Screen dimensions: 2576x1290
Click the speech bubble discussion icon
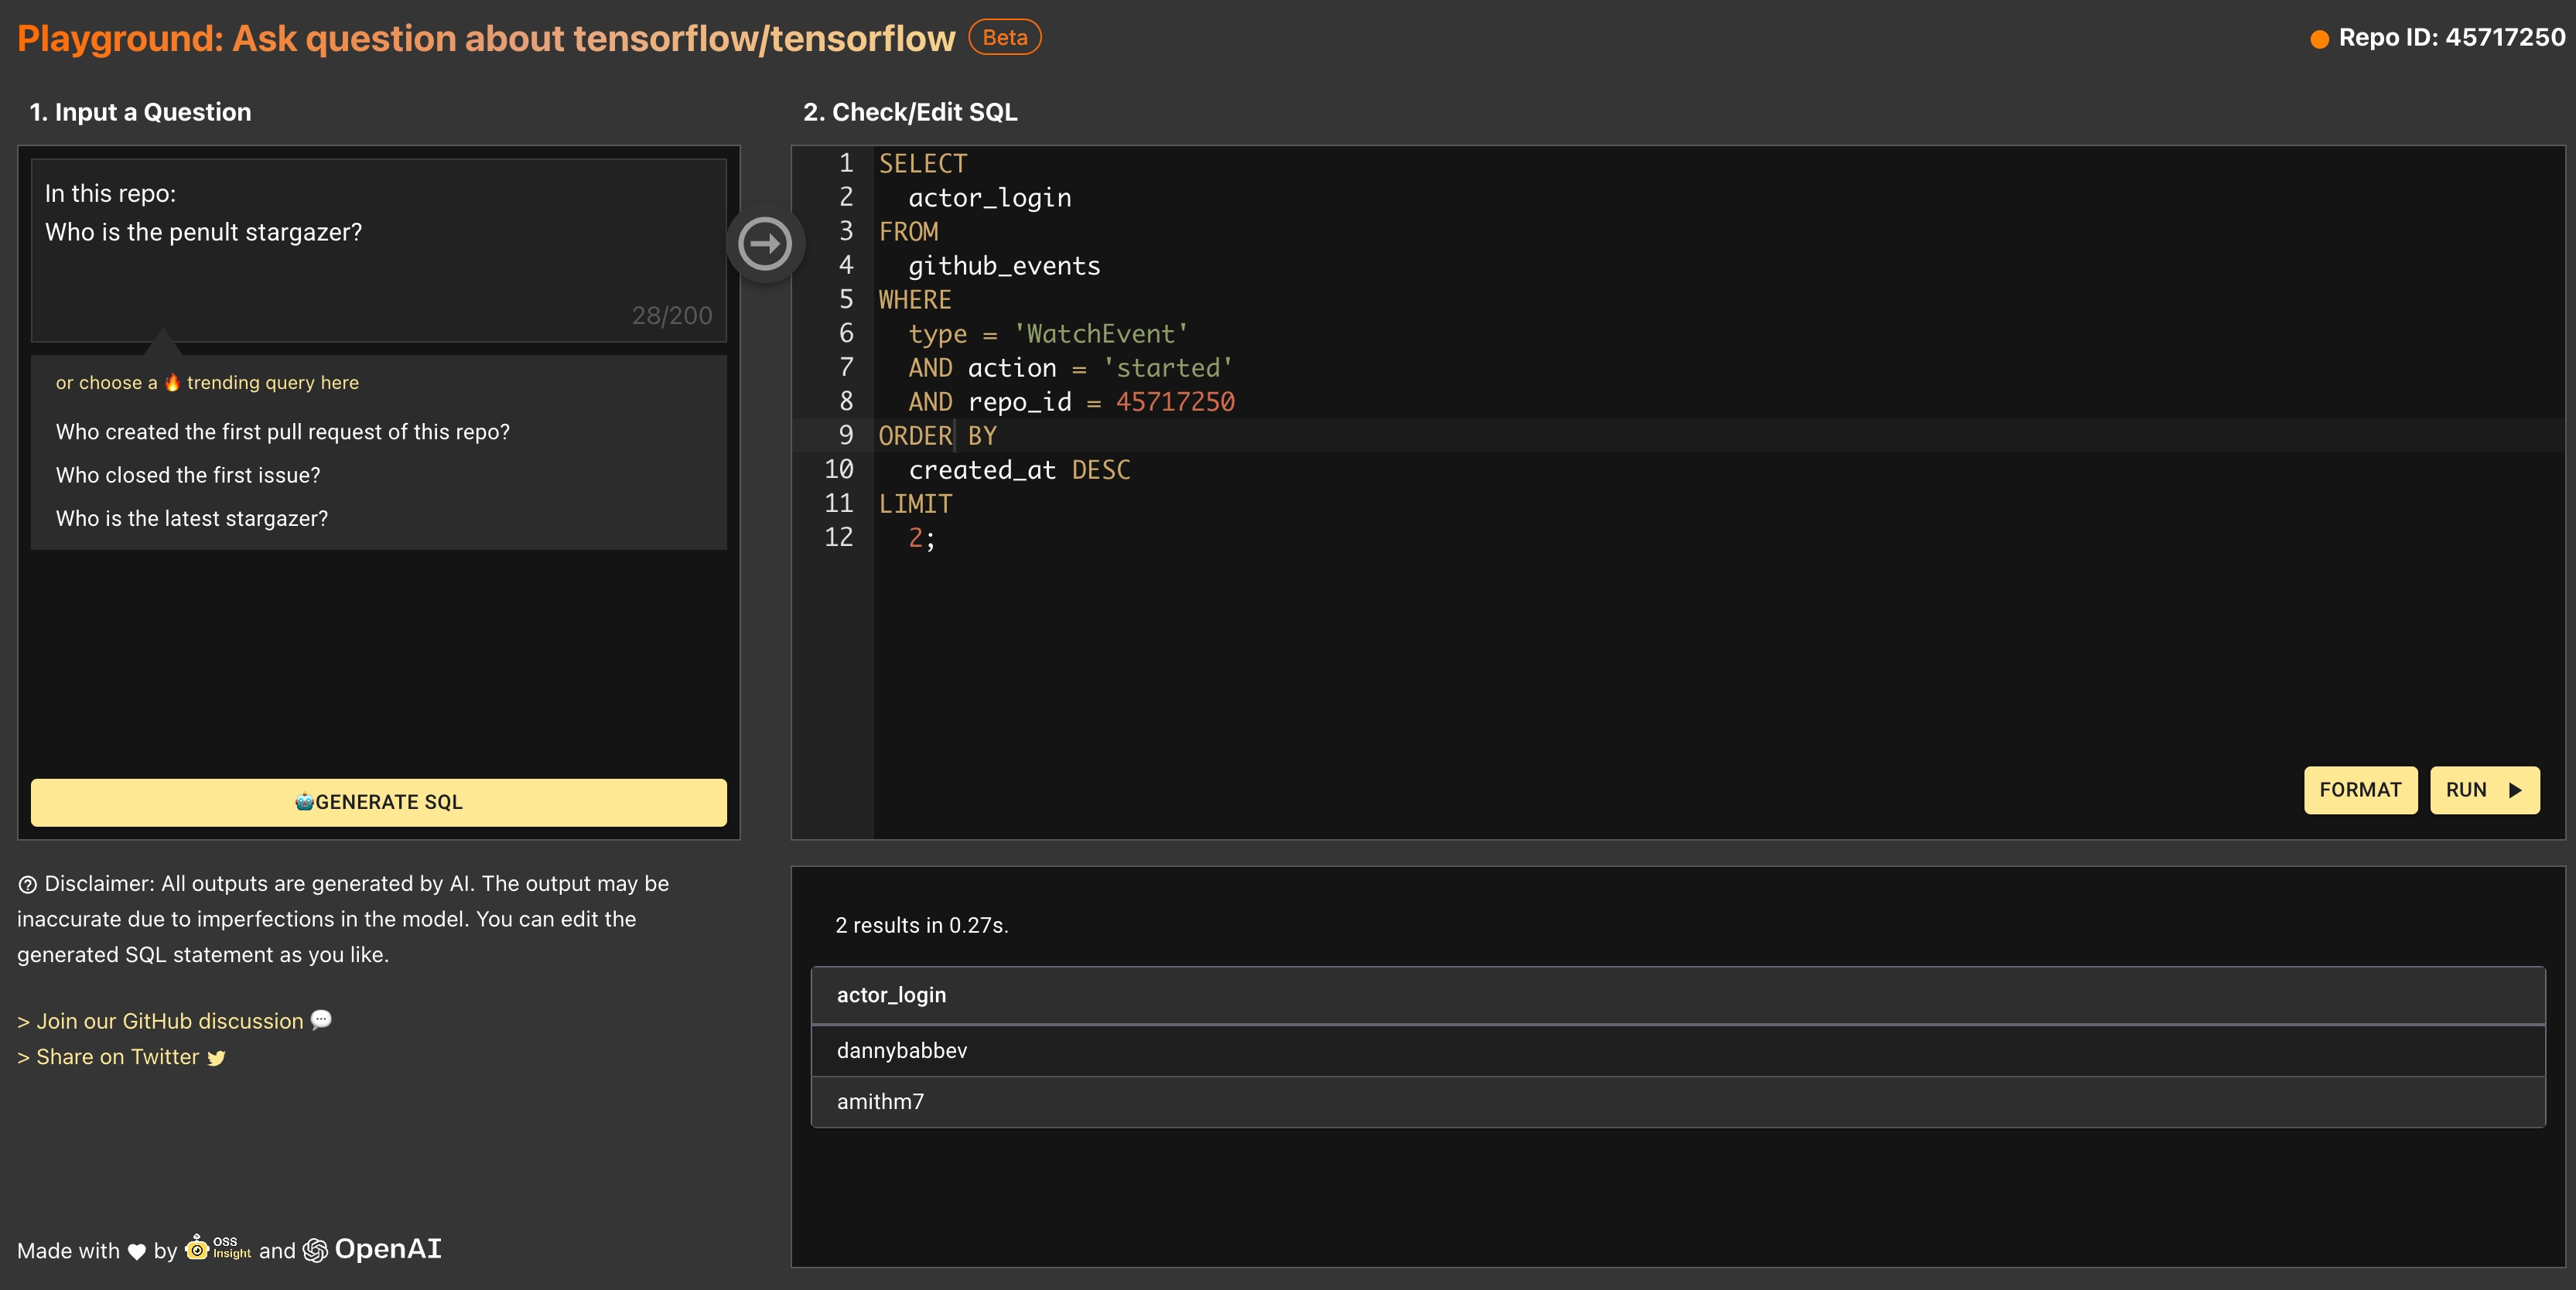click(321, 1019)
